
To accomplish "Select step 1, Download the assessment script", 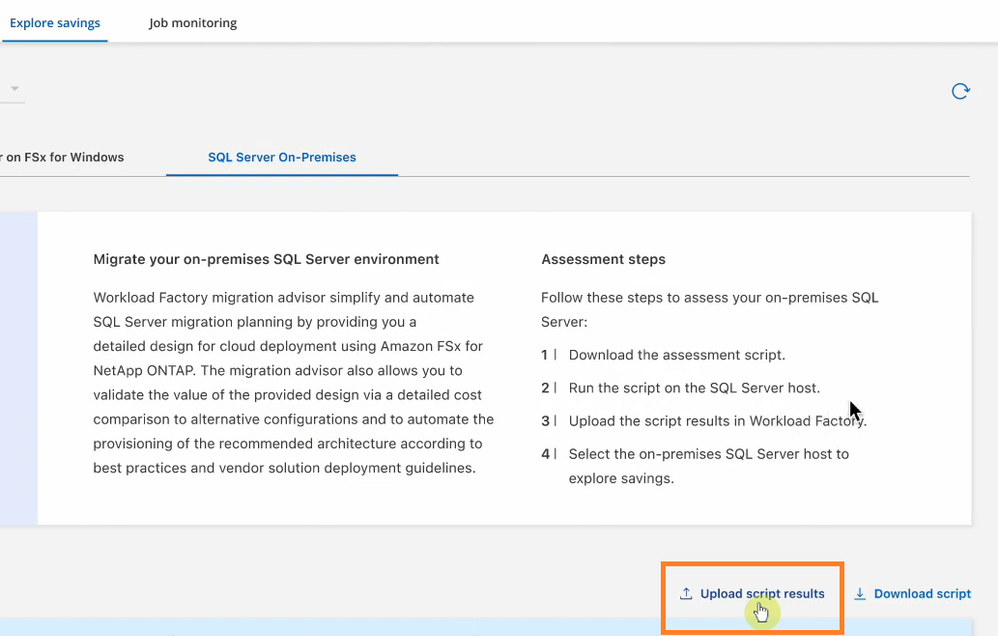I will (x=677, y=355).
